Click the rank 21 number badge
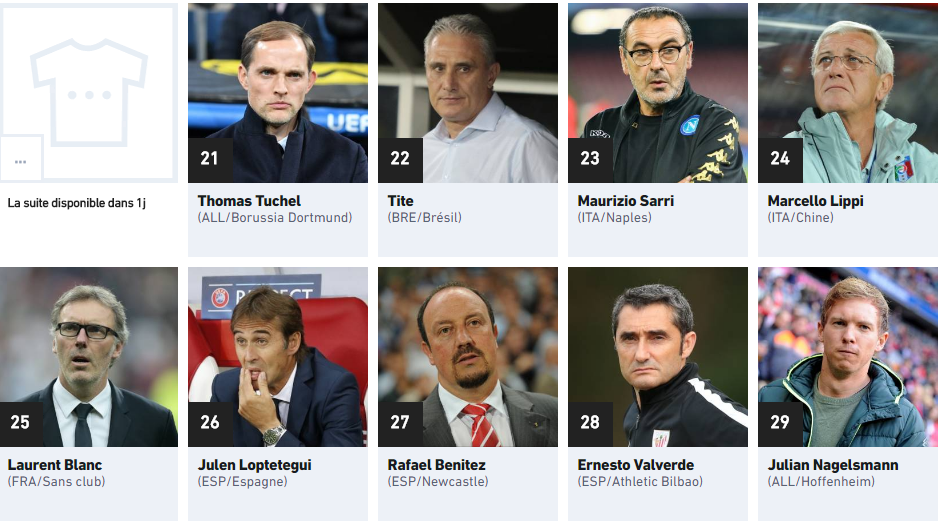This screenshot has height=531, width=938. pos(210,160)
